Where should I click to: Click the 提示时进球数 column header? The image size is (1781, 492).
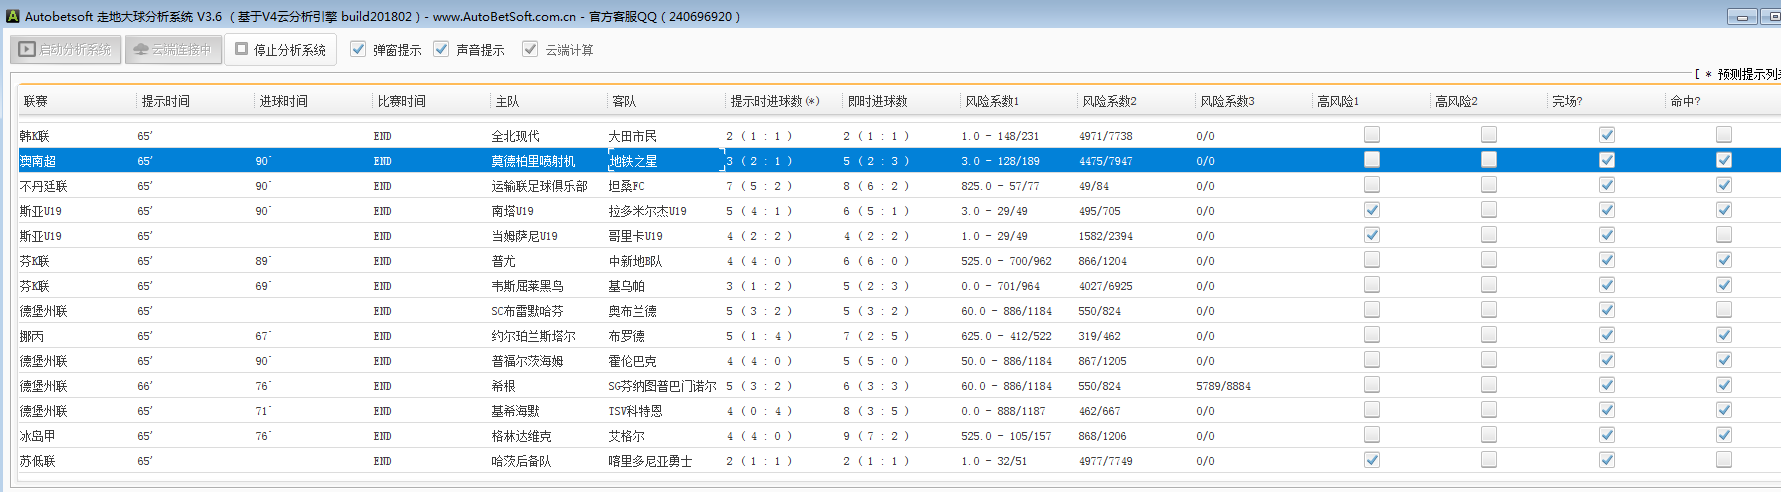coord(774,101)
